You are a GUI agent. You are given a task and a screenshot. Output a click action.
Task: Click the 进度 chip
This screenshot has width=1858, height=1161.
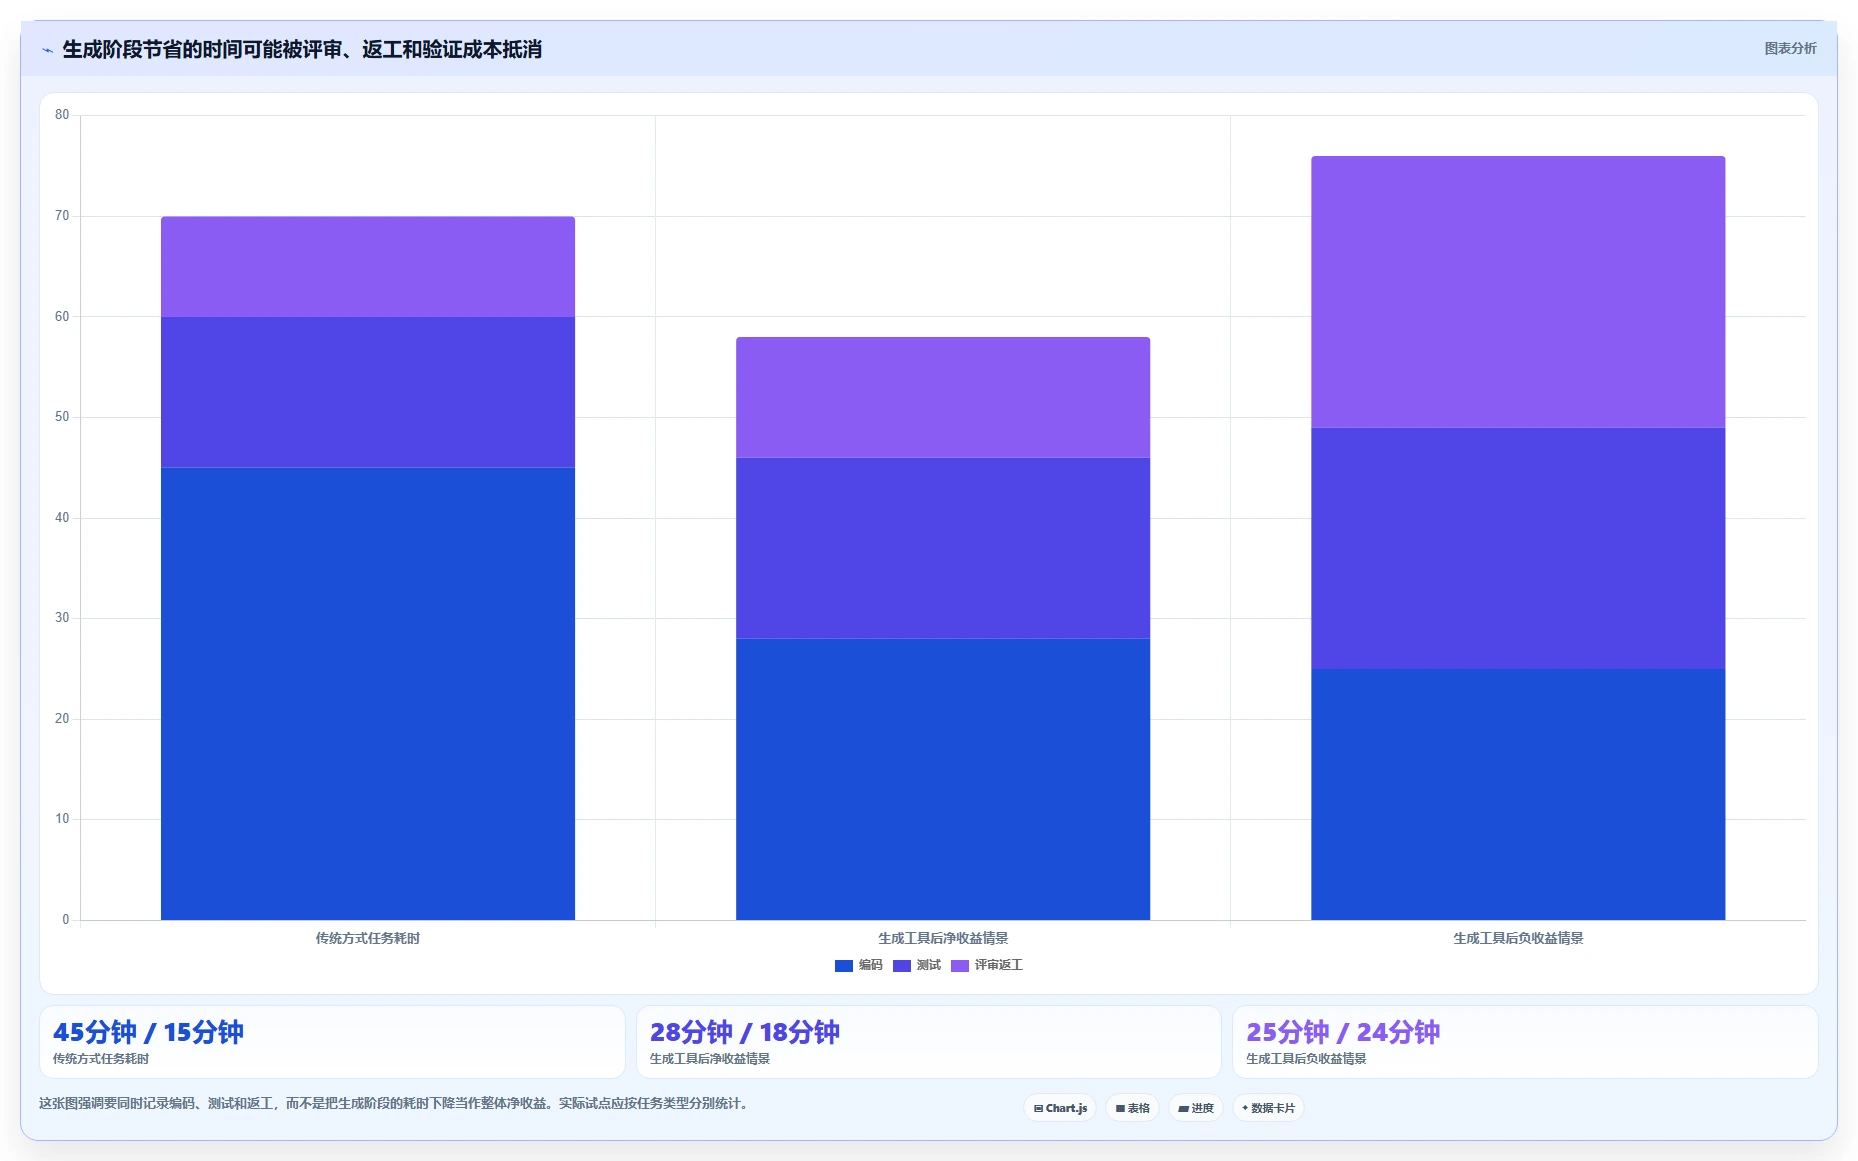(x=1196, y=1108)
